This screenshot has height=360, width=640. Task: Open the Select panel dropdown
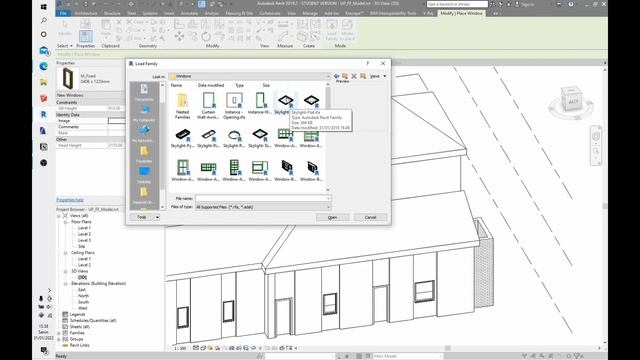coord(64,46)
